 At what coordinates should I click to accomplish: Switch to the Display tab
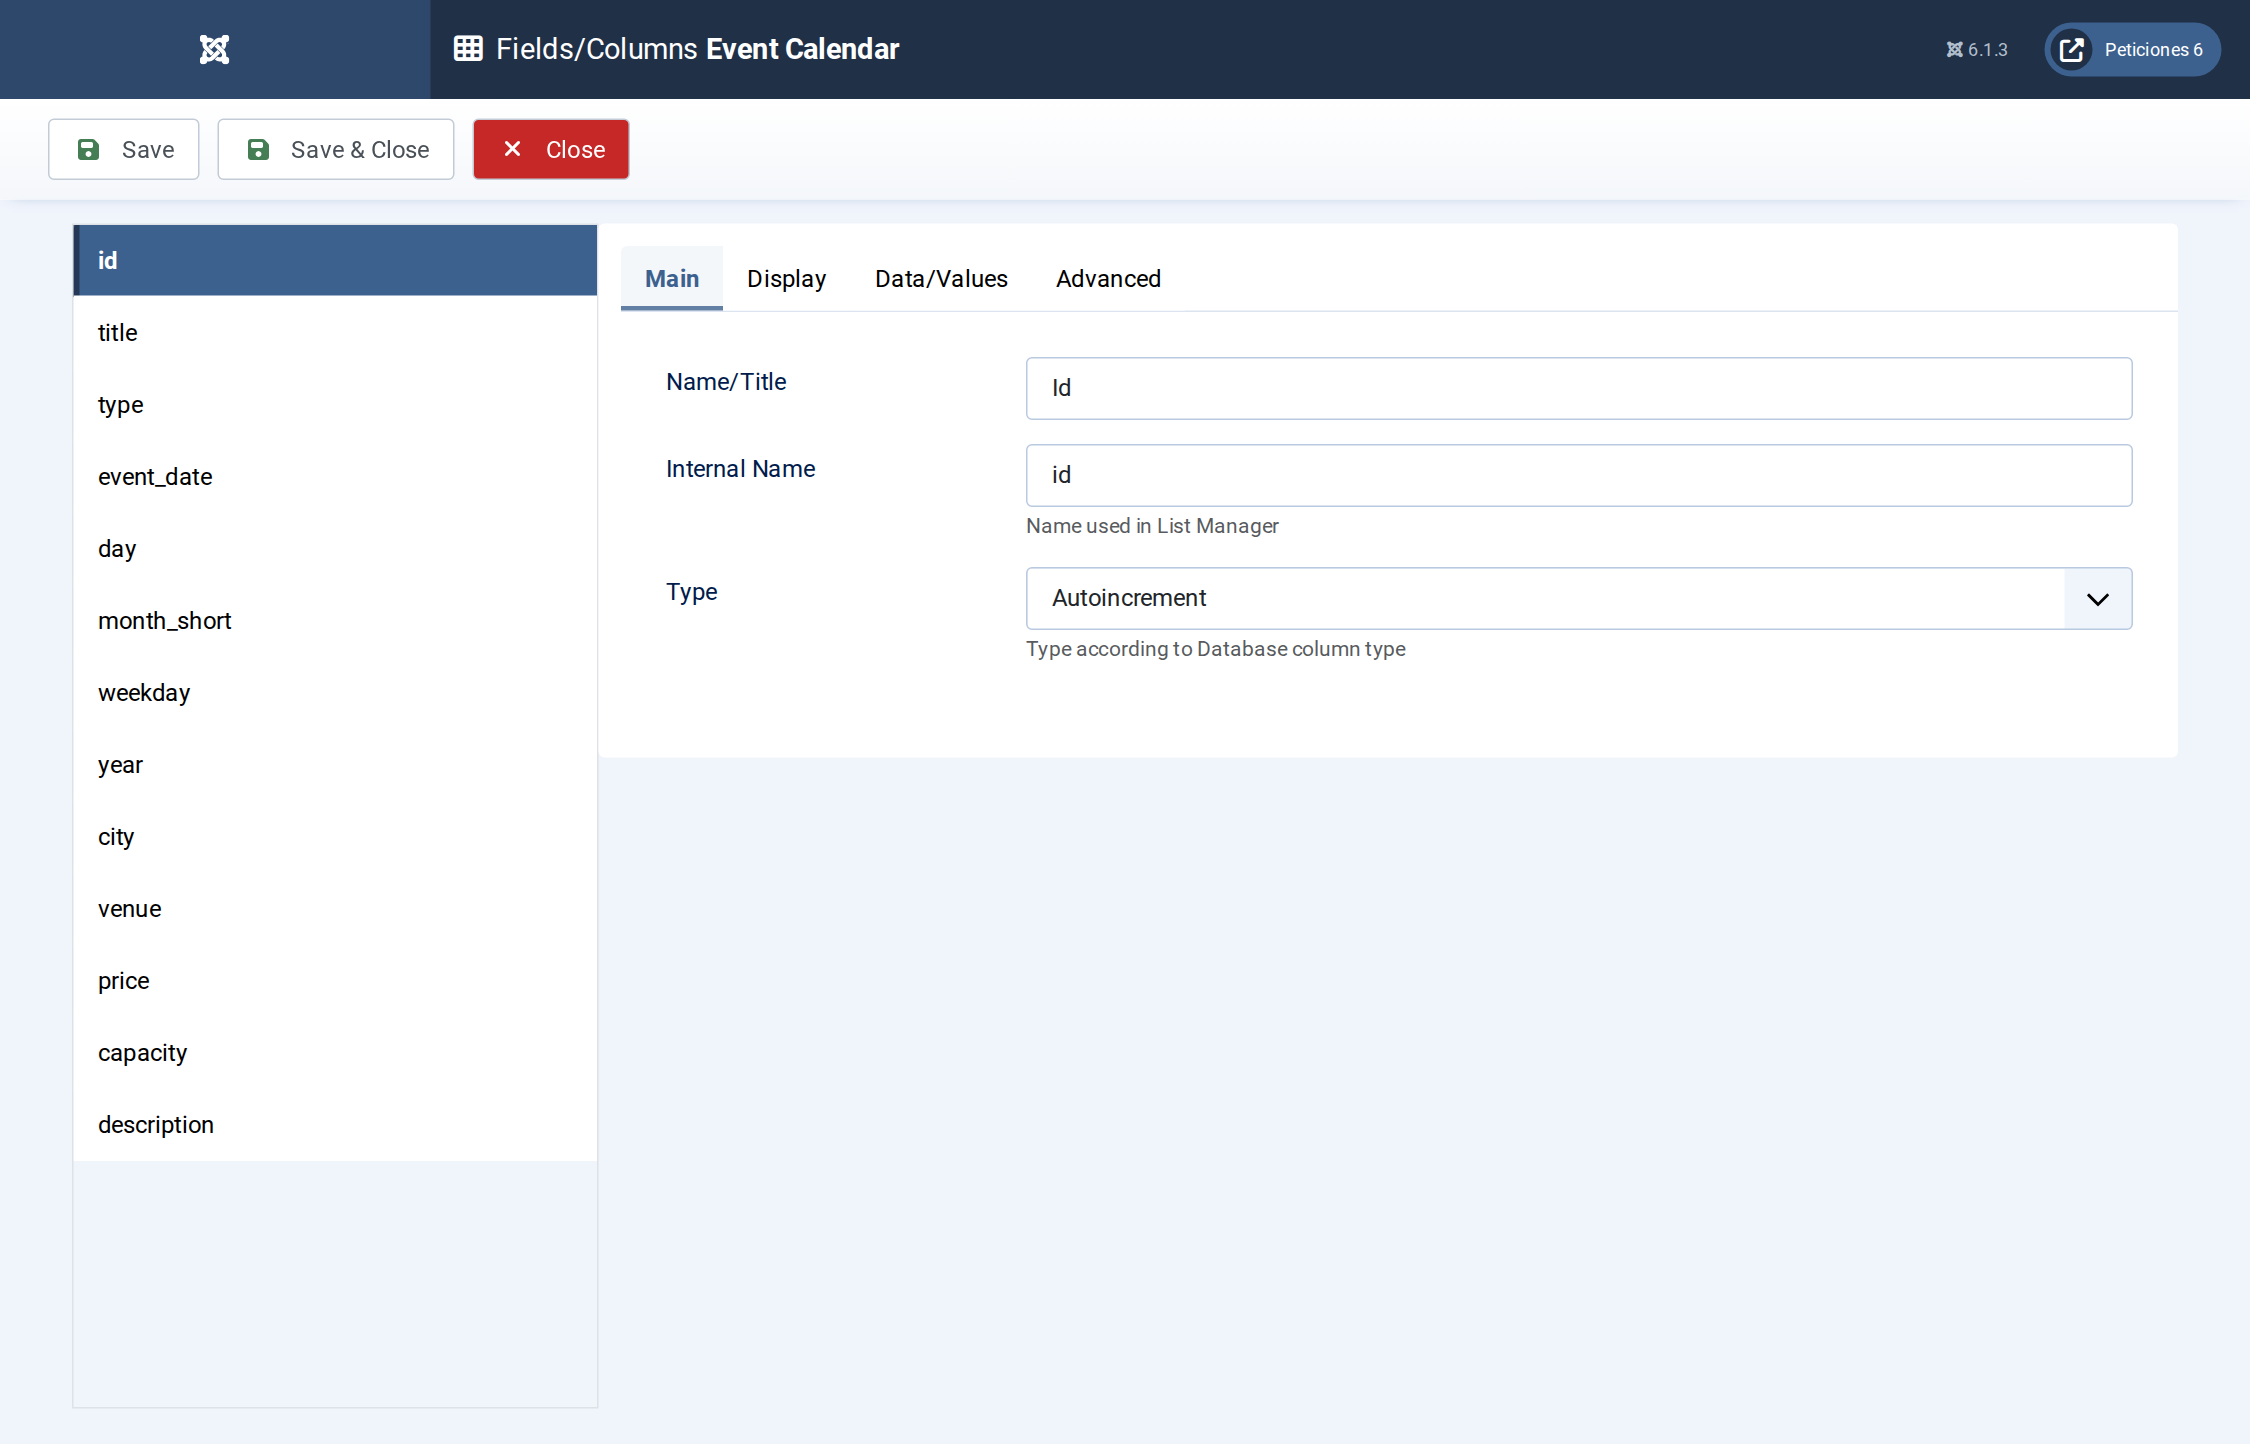[787, 279]
